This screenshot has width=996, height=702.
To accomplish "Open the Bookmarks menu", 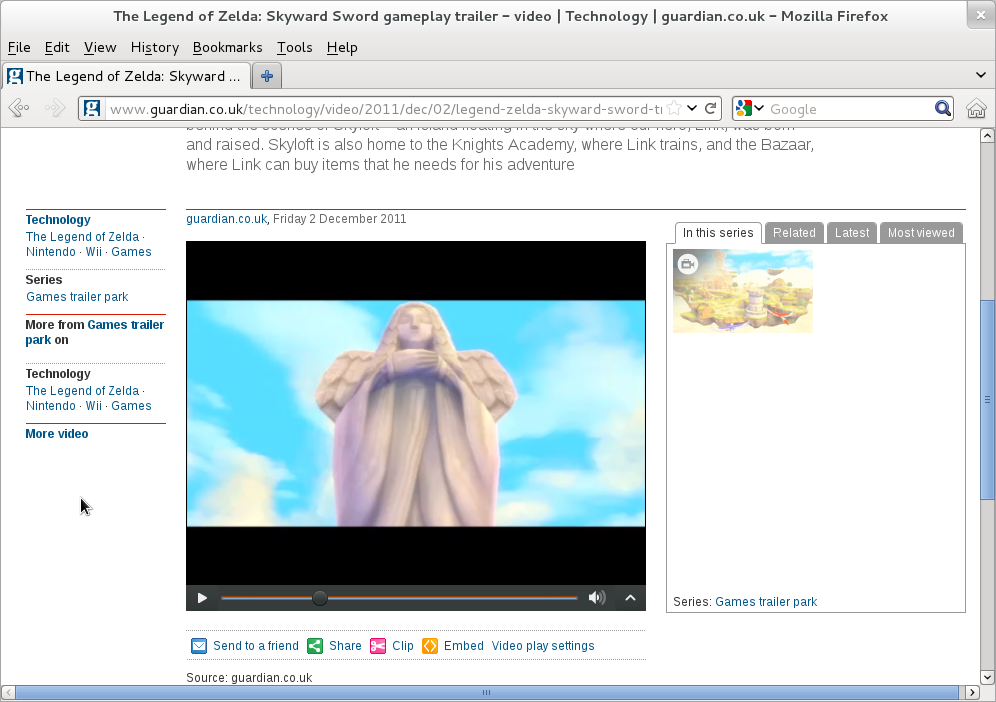I will (x=227, y=48).
